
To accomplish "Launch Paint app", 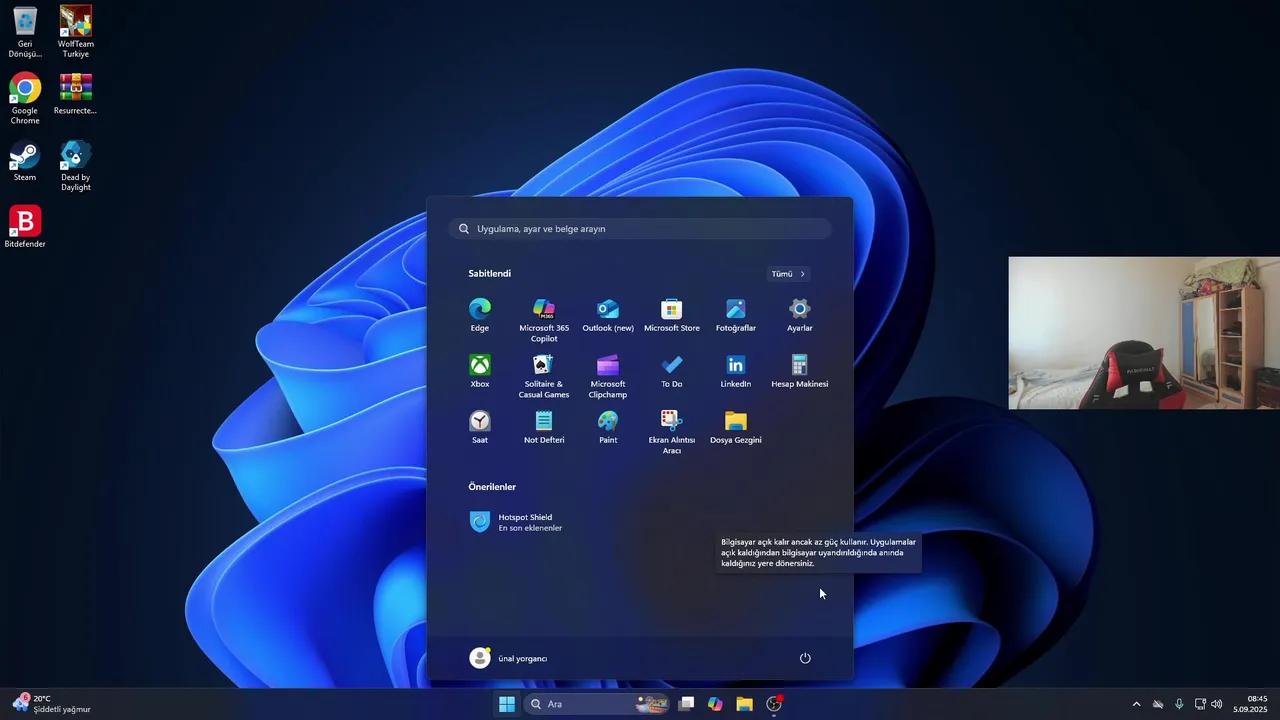I will click(x=608, y=427).
